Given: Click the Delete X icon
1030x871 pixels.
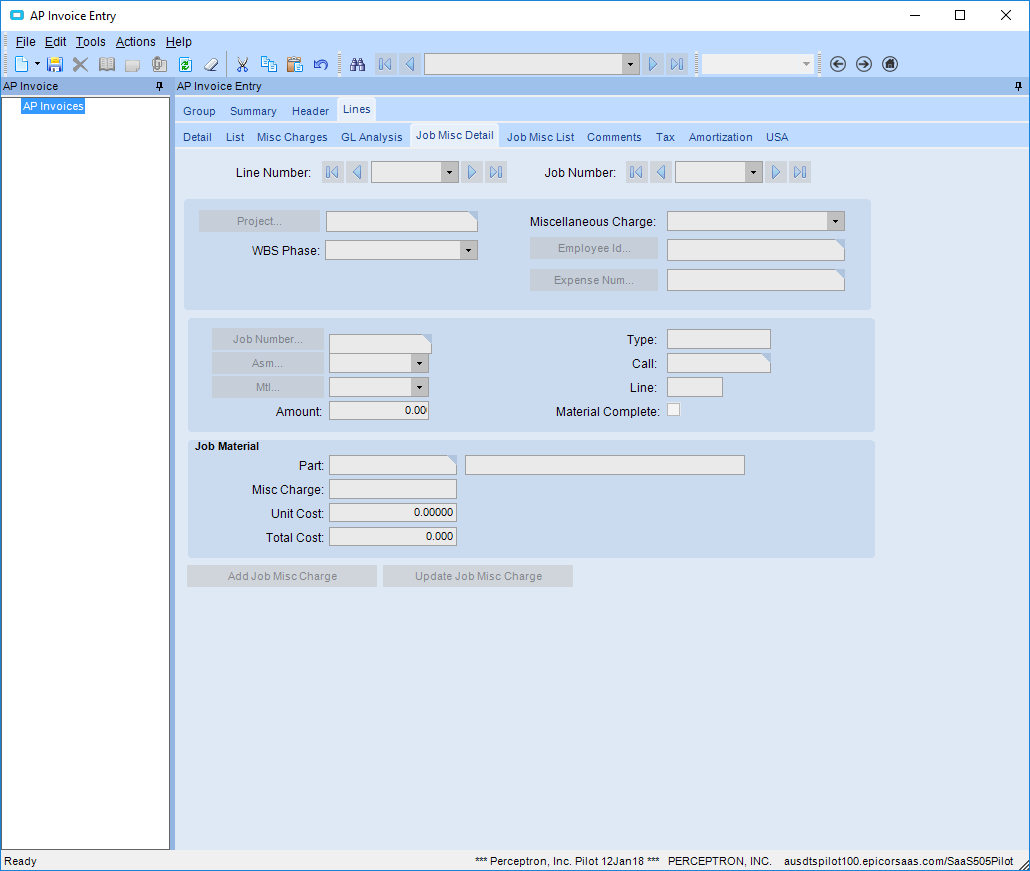Looking at the screenshot, I should pos(80,64).
